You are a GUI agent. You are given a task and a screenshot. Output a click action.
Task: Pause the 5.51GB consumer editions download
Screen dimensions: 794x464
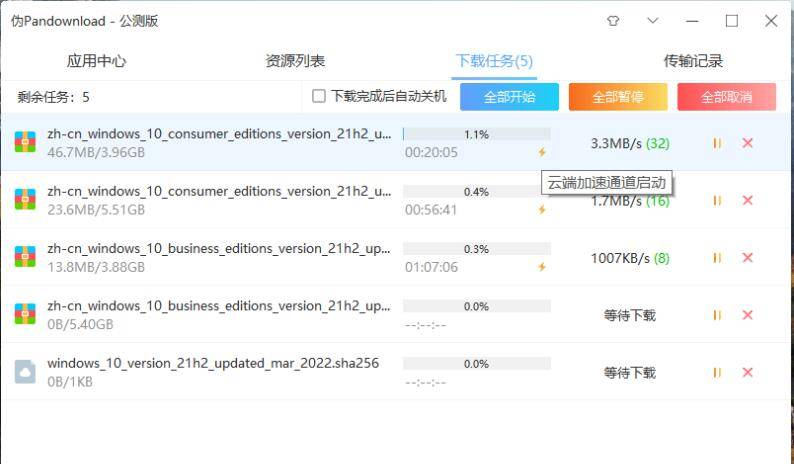pyautogui.click(x=717, y=200)
